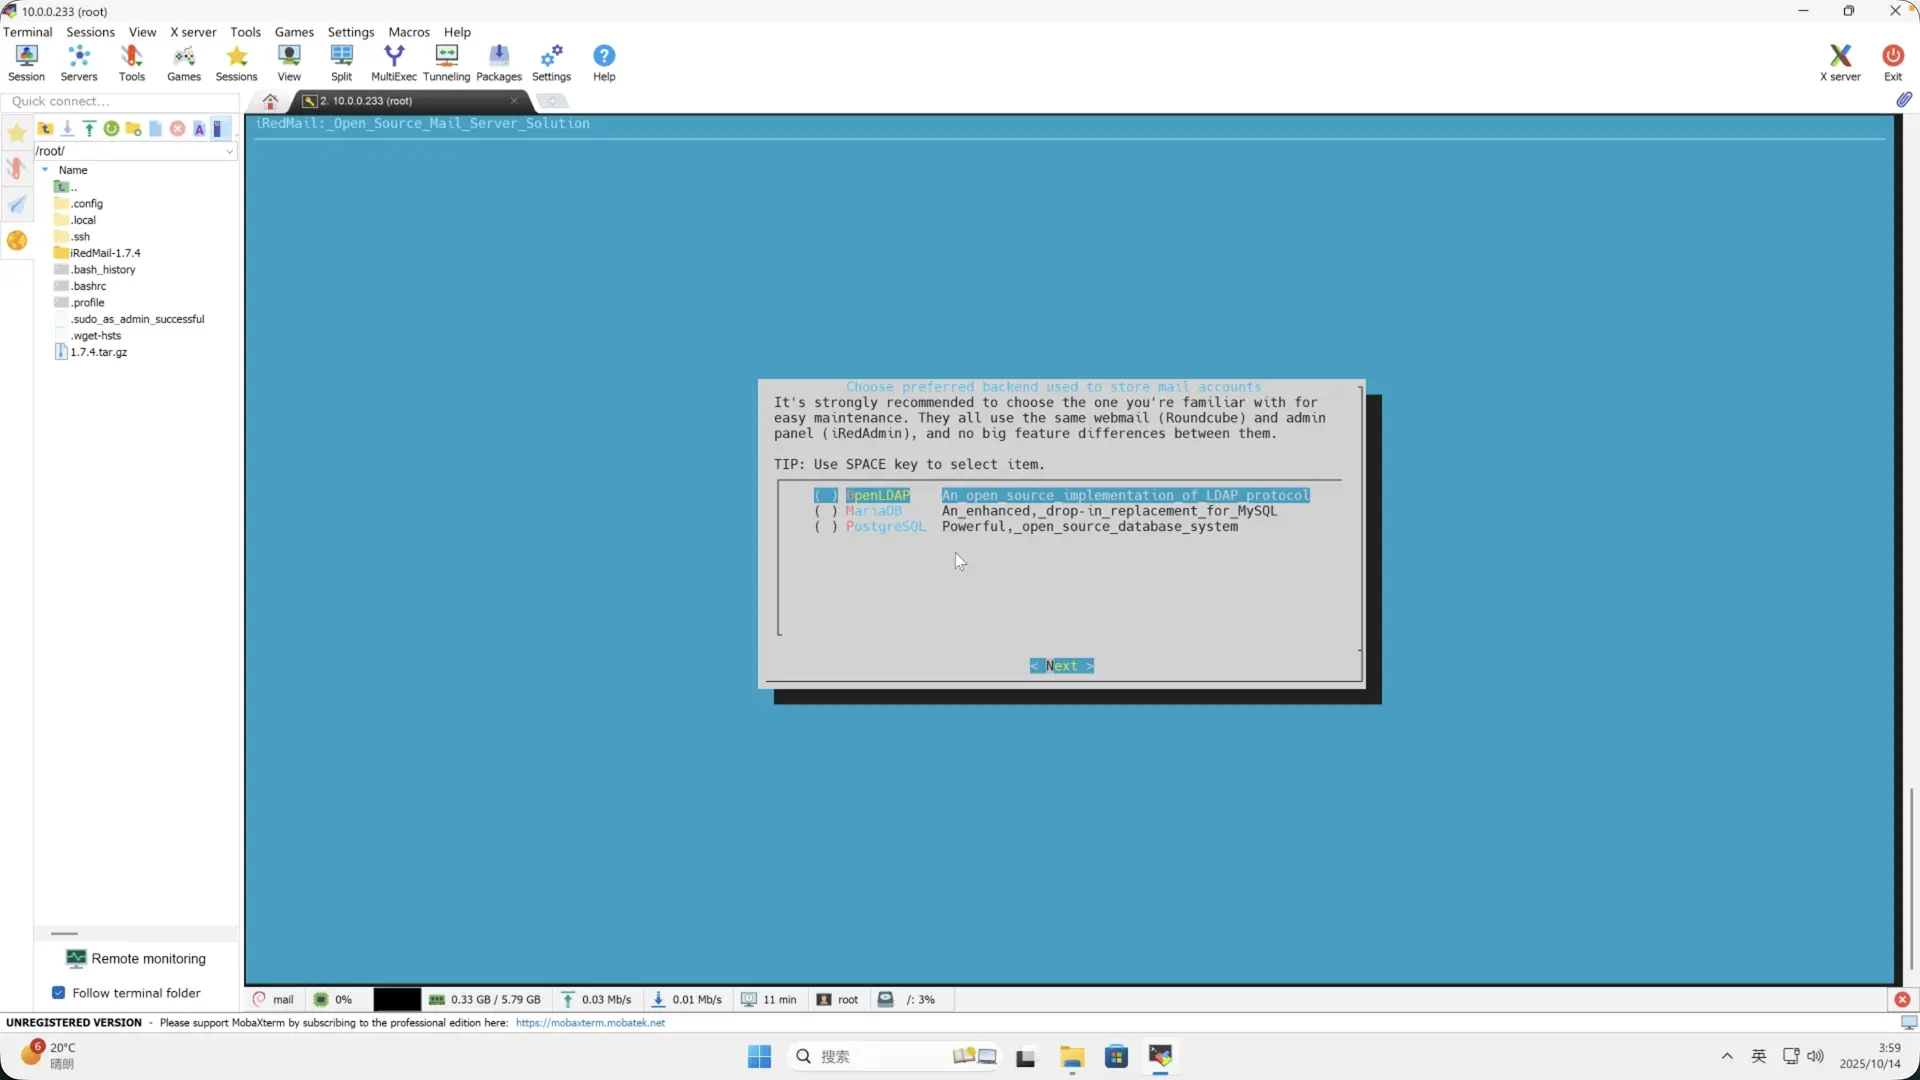The width and height of the screenshot is (1920, 1080).
Task: Click the Split terminal icon
Action: [x=341, y=62]
